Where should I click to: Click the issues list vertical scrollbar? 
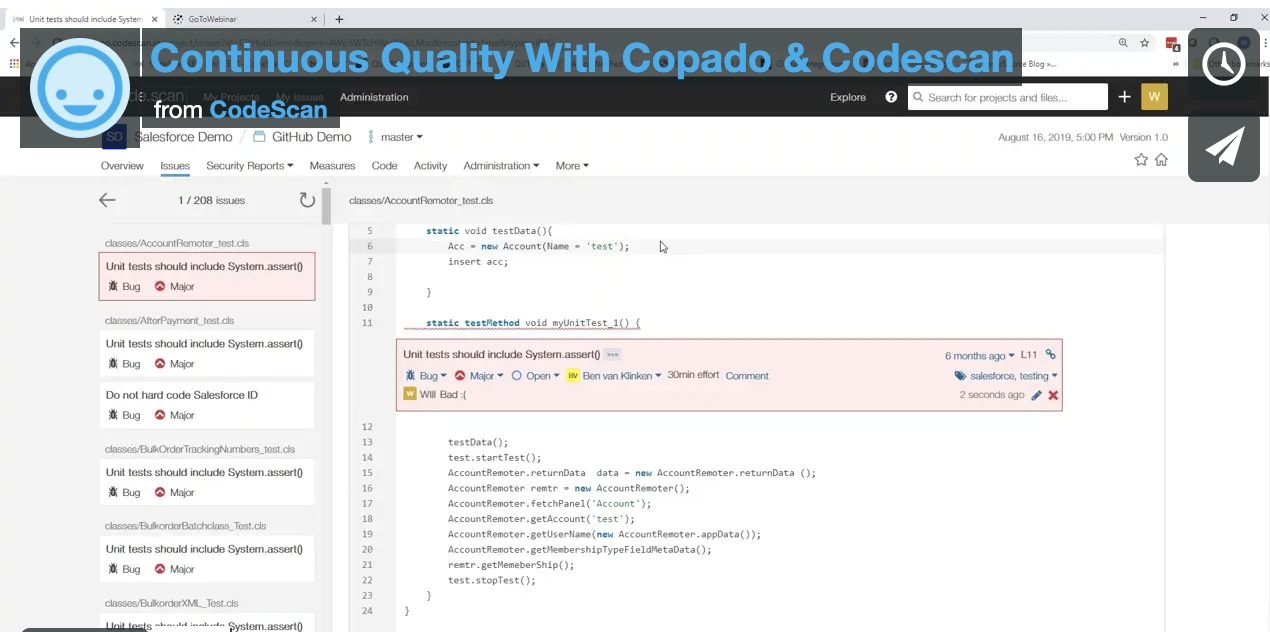pyautogui.click(x=326, y=205)
